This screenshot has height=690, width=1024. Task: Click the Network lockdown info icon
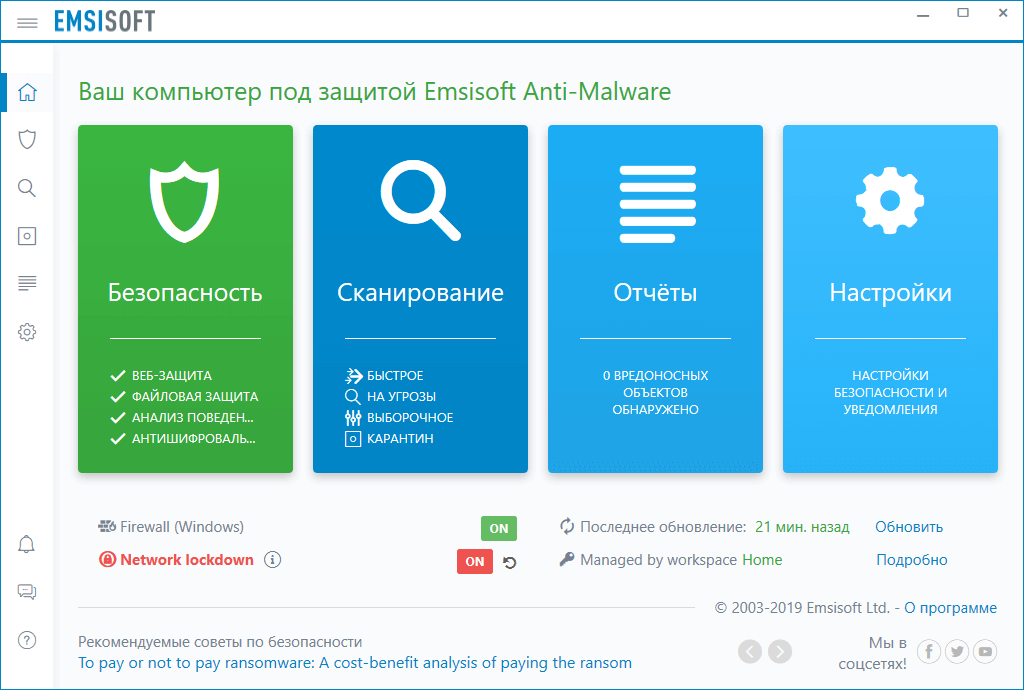pos(273,560)
